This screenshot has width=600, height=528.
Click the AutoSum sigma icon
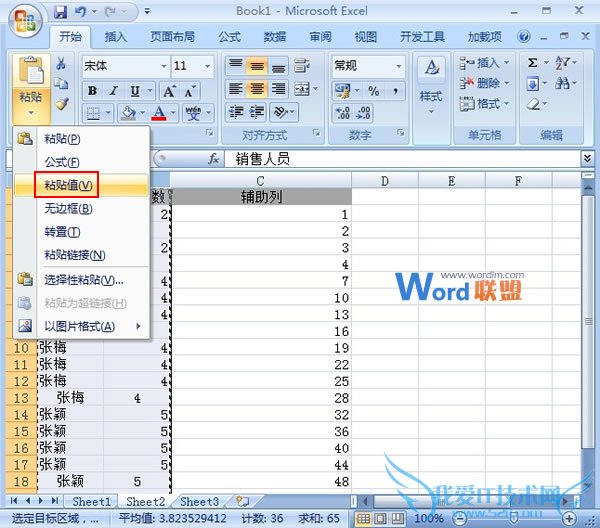click(x=532, y=63)
